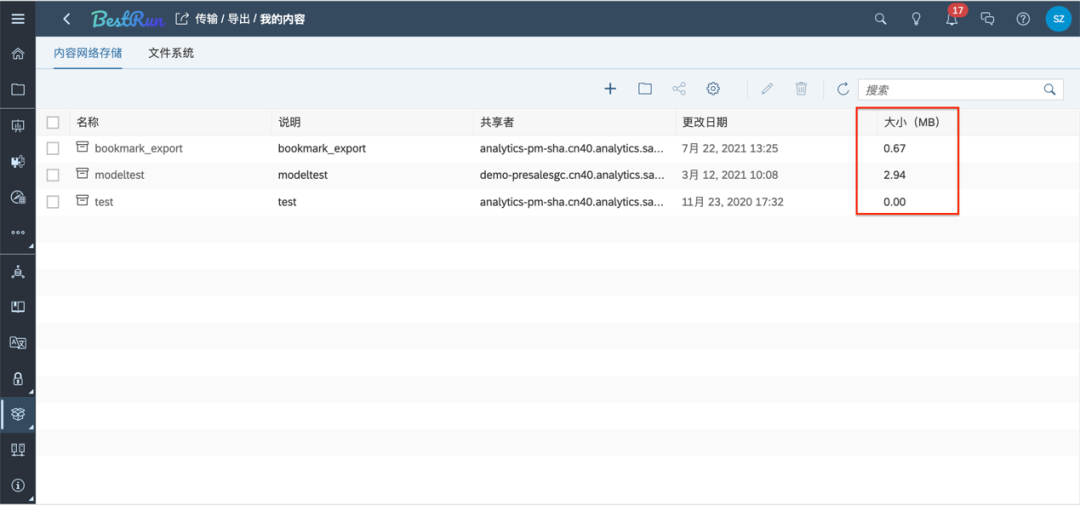Open the Translation icon in sidebar

click(x=18, y=342)
